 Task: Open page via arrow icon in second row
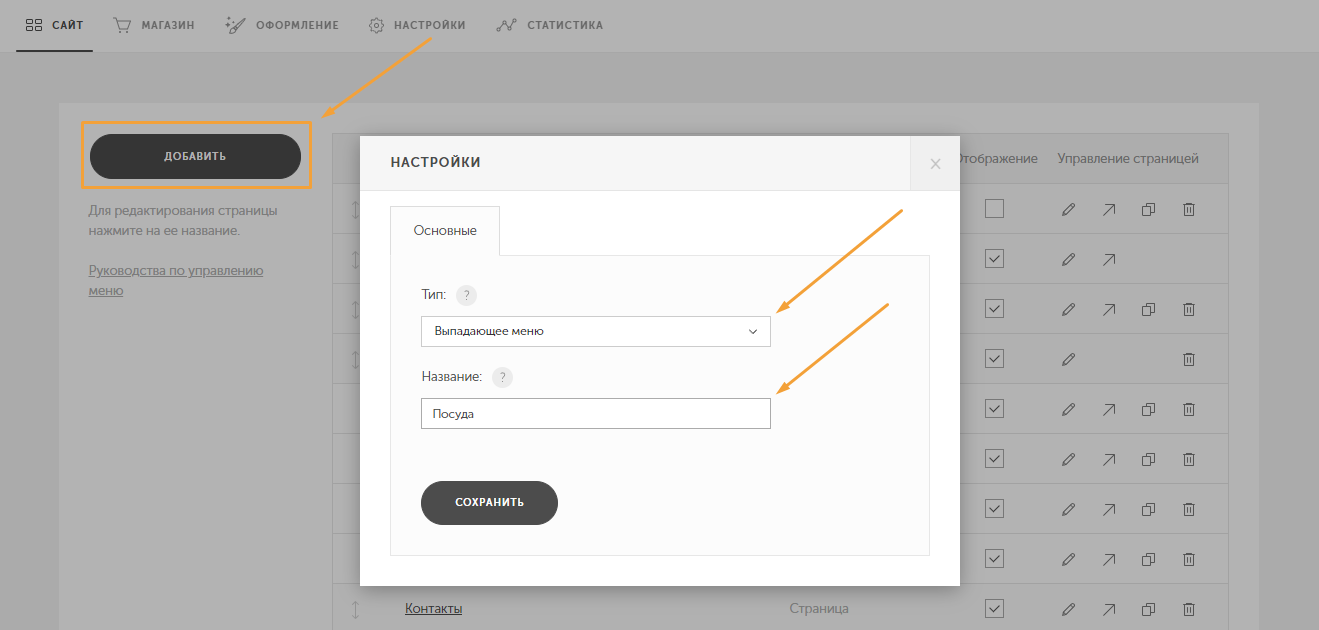pyautogui.click(x=1109, y=259)
